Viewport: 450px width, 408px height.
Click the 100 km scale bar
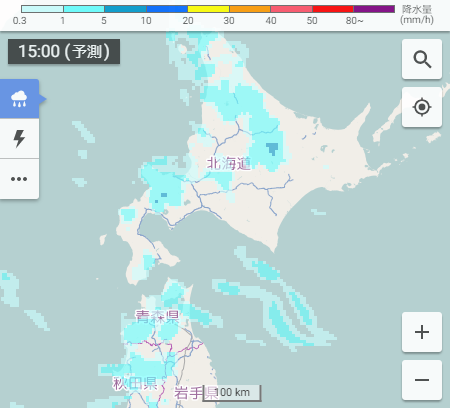232,393
